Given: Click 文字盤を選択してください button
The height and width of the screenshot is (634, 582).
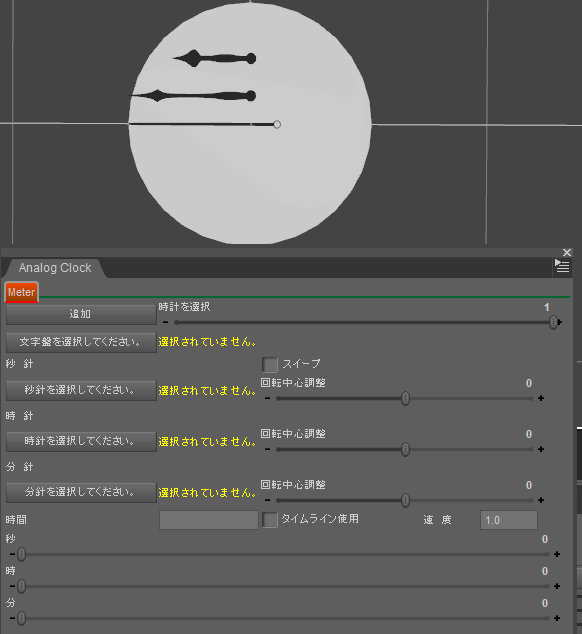Looking at the screenshot, I should (81, 342).
